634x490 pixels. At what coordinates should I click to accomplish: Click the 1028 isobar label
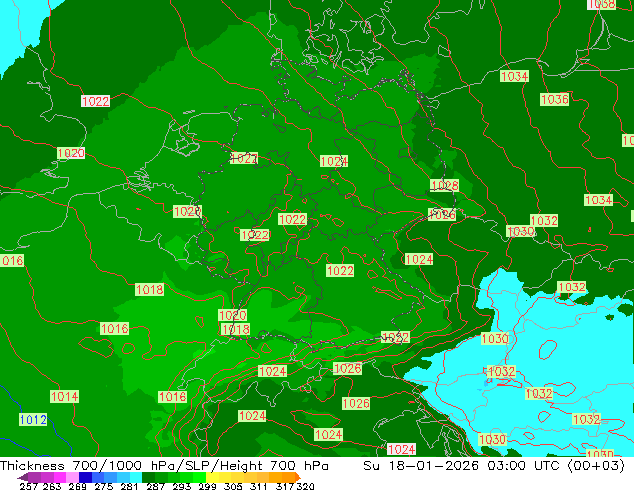point(444,185)
